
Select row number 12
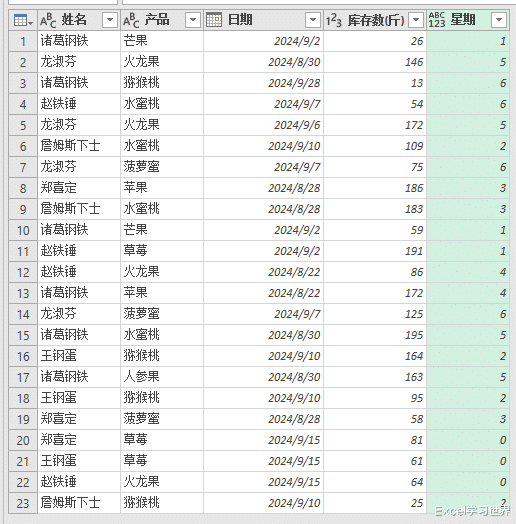[x=23, y=272]
